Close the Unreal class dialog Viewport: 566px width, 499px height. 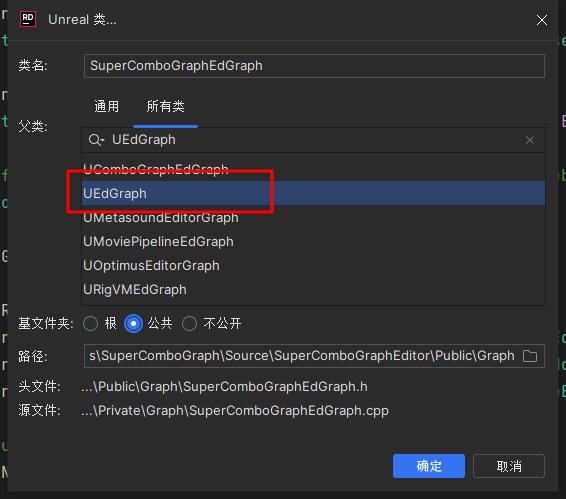(x=541, y=20)
